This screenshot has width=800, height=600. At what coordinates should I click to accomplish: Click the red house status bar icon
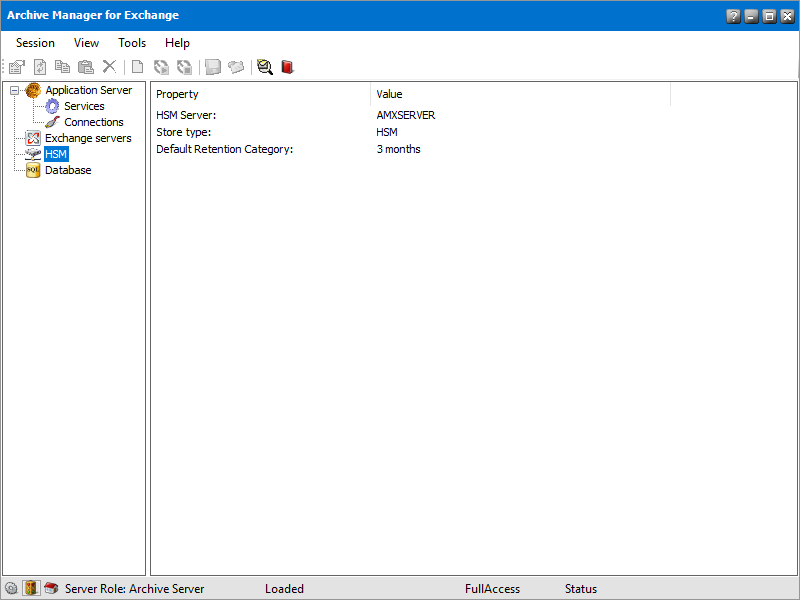tap(51, 588)
